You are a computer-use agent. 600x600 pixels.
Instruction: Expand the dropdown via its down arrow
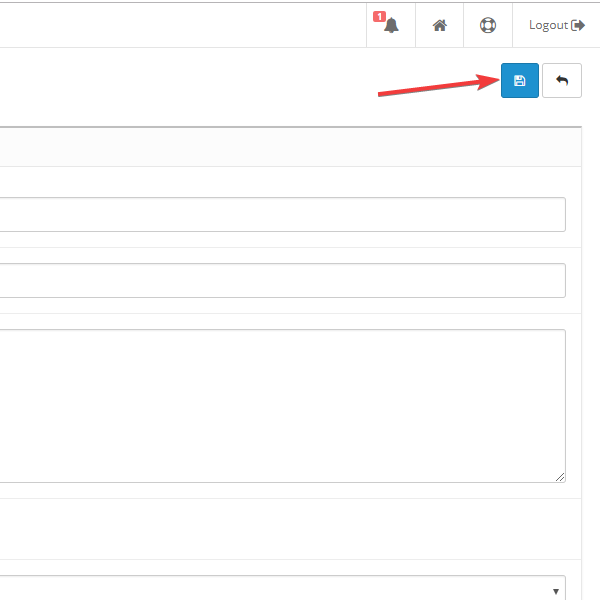[555, 591]
